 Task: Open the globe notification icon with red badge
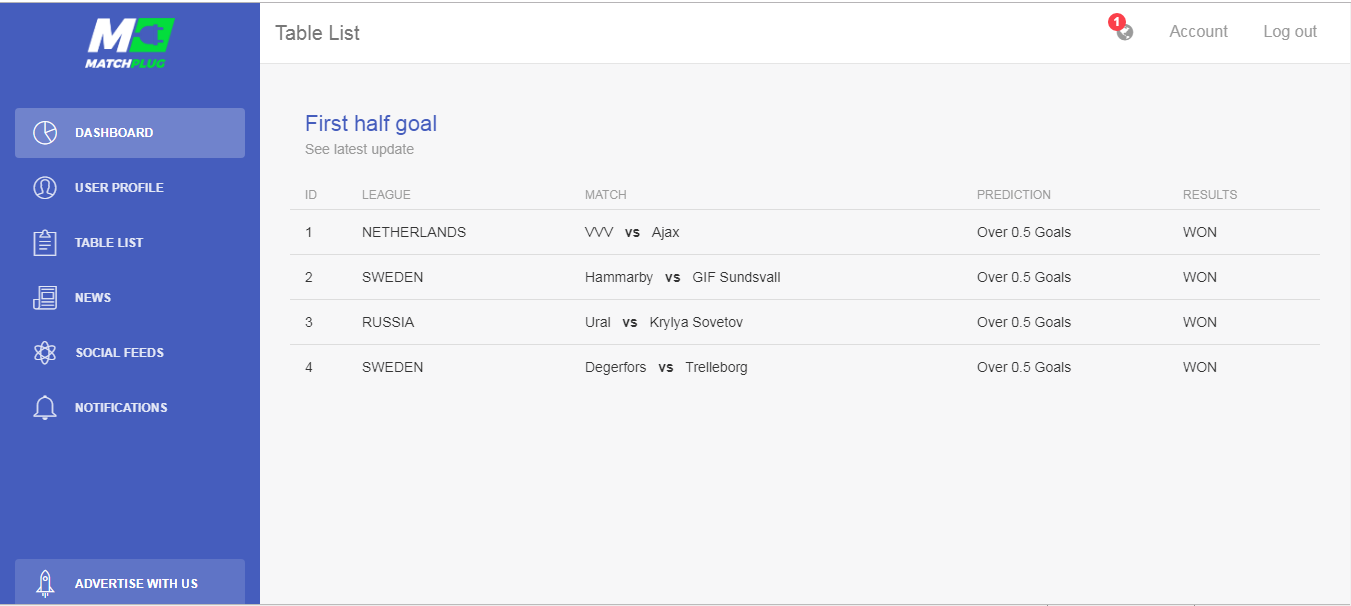click(x=1123, y=29)
